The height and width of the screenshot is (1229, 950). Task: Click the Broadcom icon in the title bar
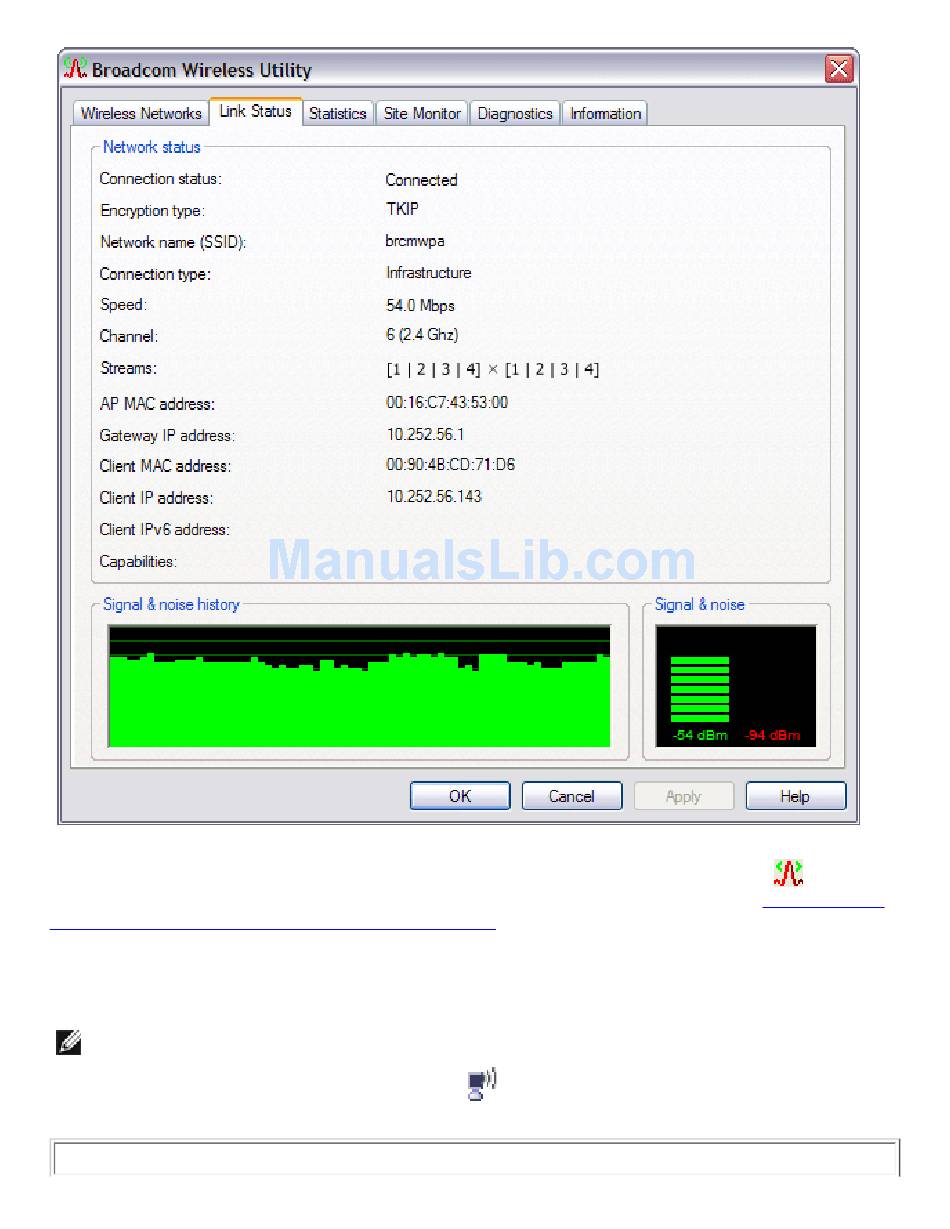pyautogui.click(x=75, y=70)
